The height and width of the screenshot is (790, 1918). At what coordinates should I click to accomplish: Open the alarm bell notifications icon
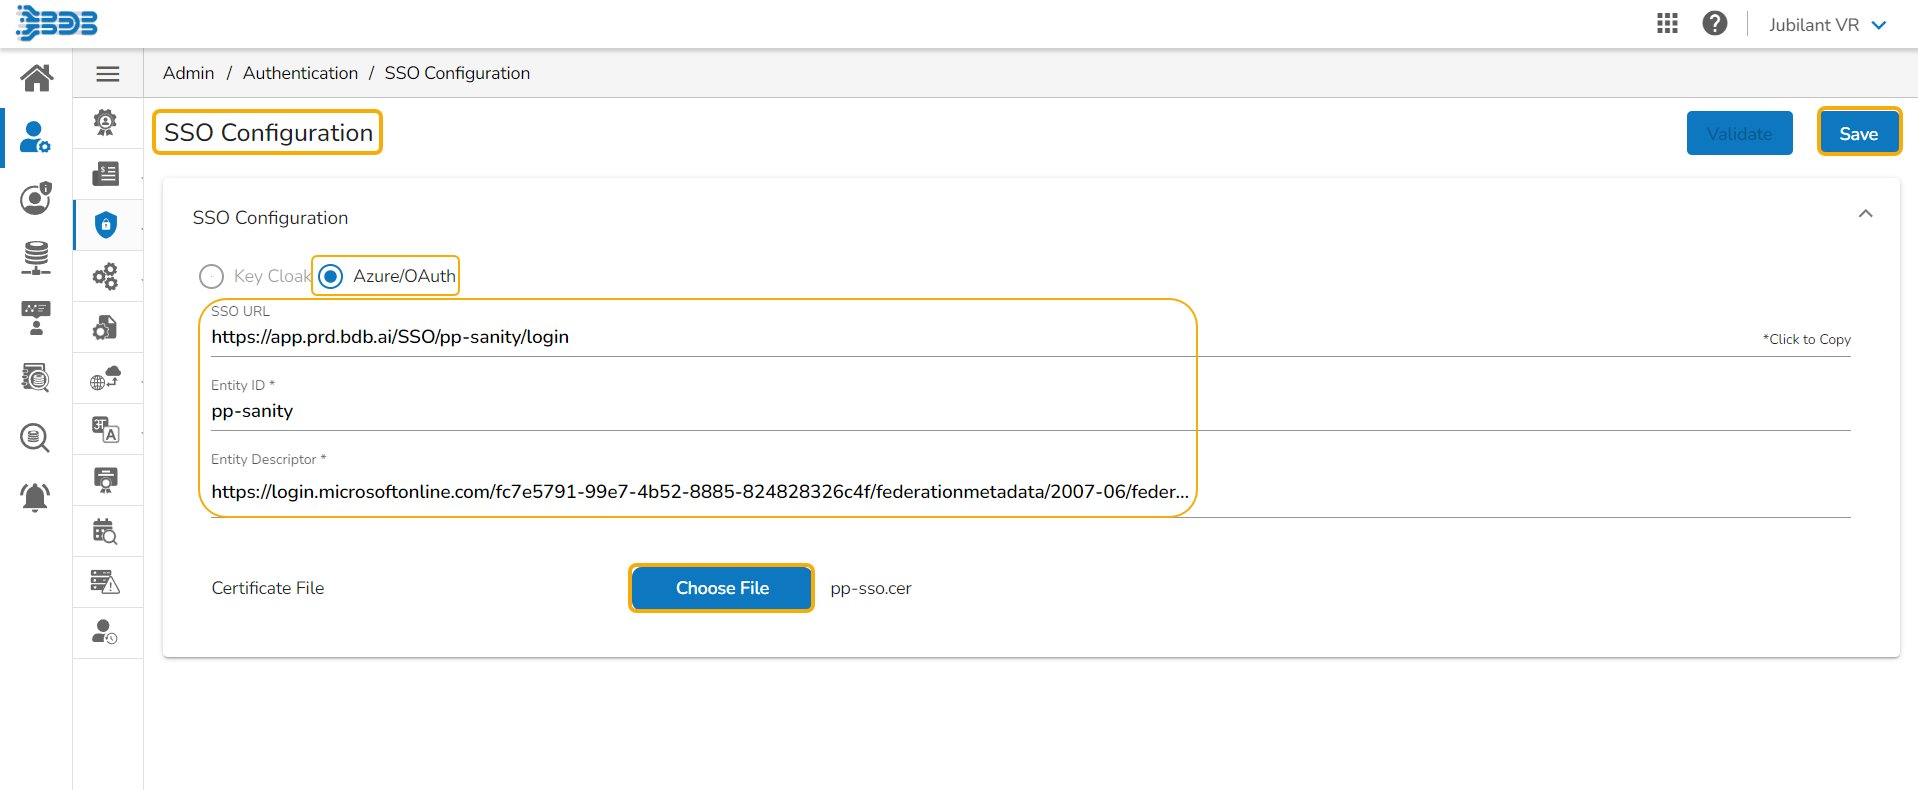click(x=35, y=496)
